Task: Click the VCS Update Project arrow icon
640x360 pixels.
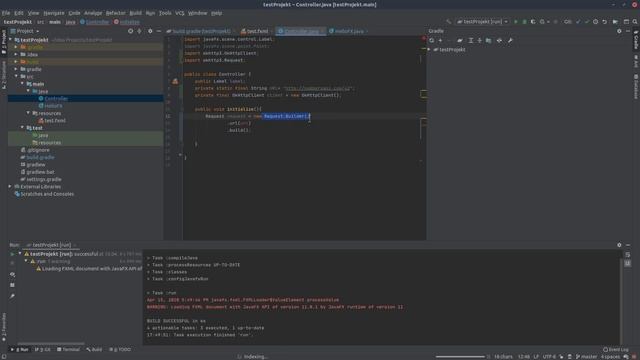Action: pos(578,22)
